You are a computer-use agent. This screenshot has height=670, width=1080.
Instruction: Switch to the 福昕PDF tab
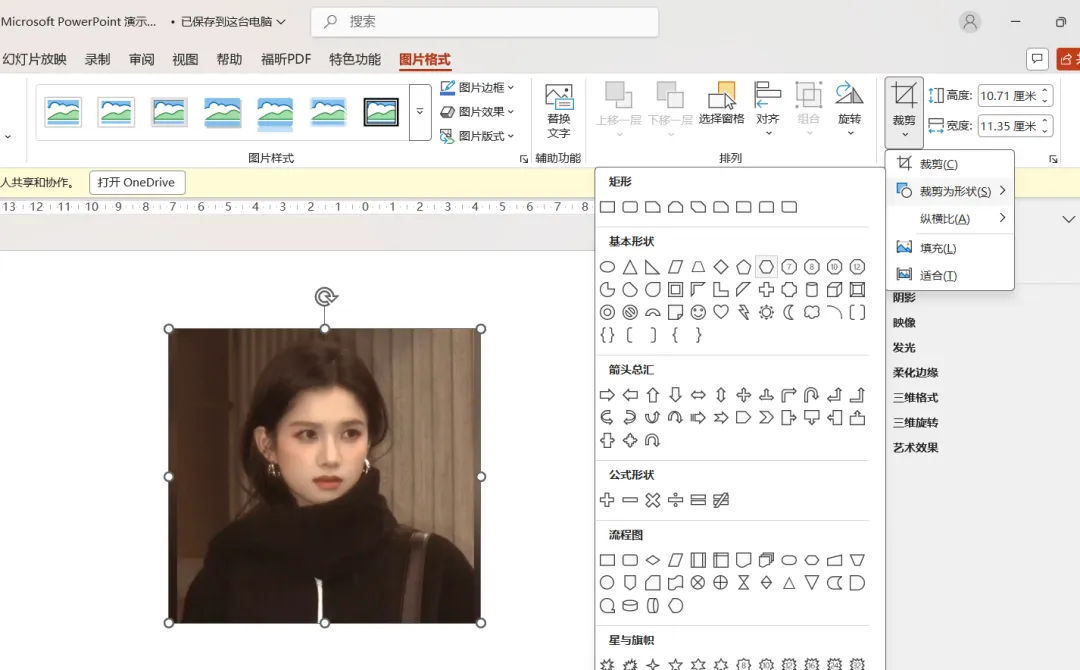pos(286,59)
